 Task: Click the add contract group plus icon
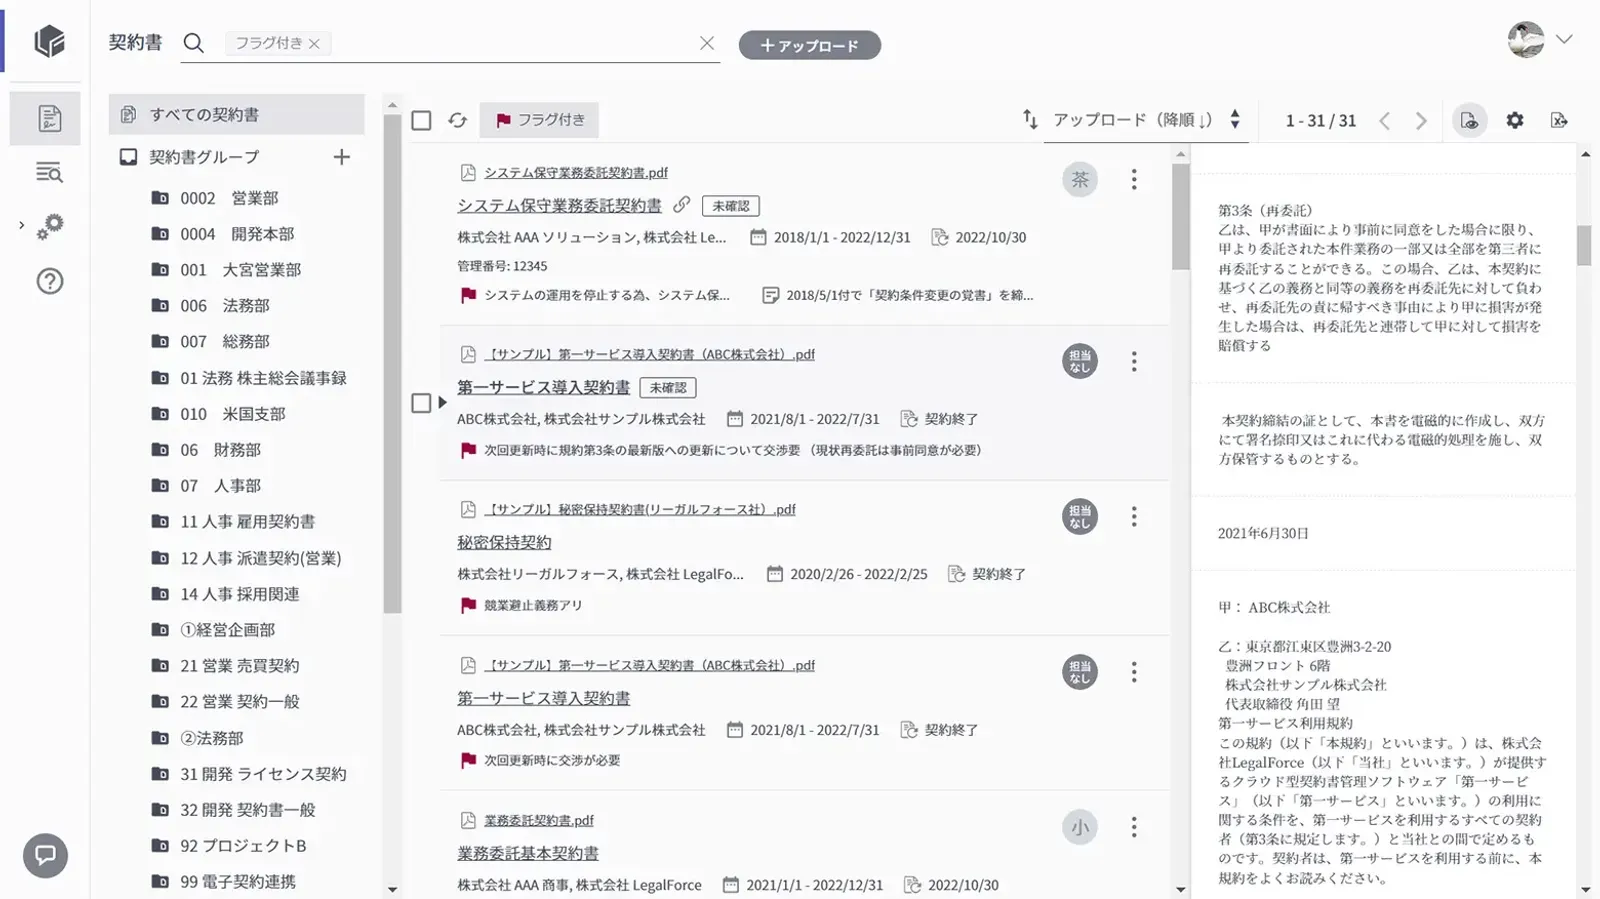click(x=342, y=157)
